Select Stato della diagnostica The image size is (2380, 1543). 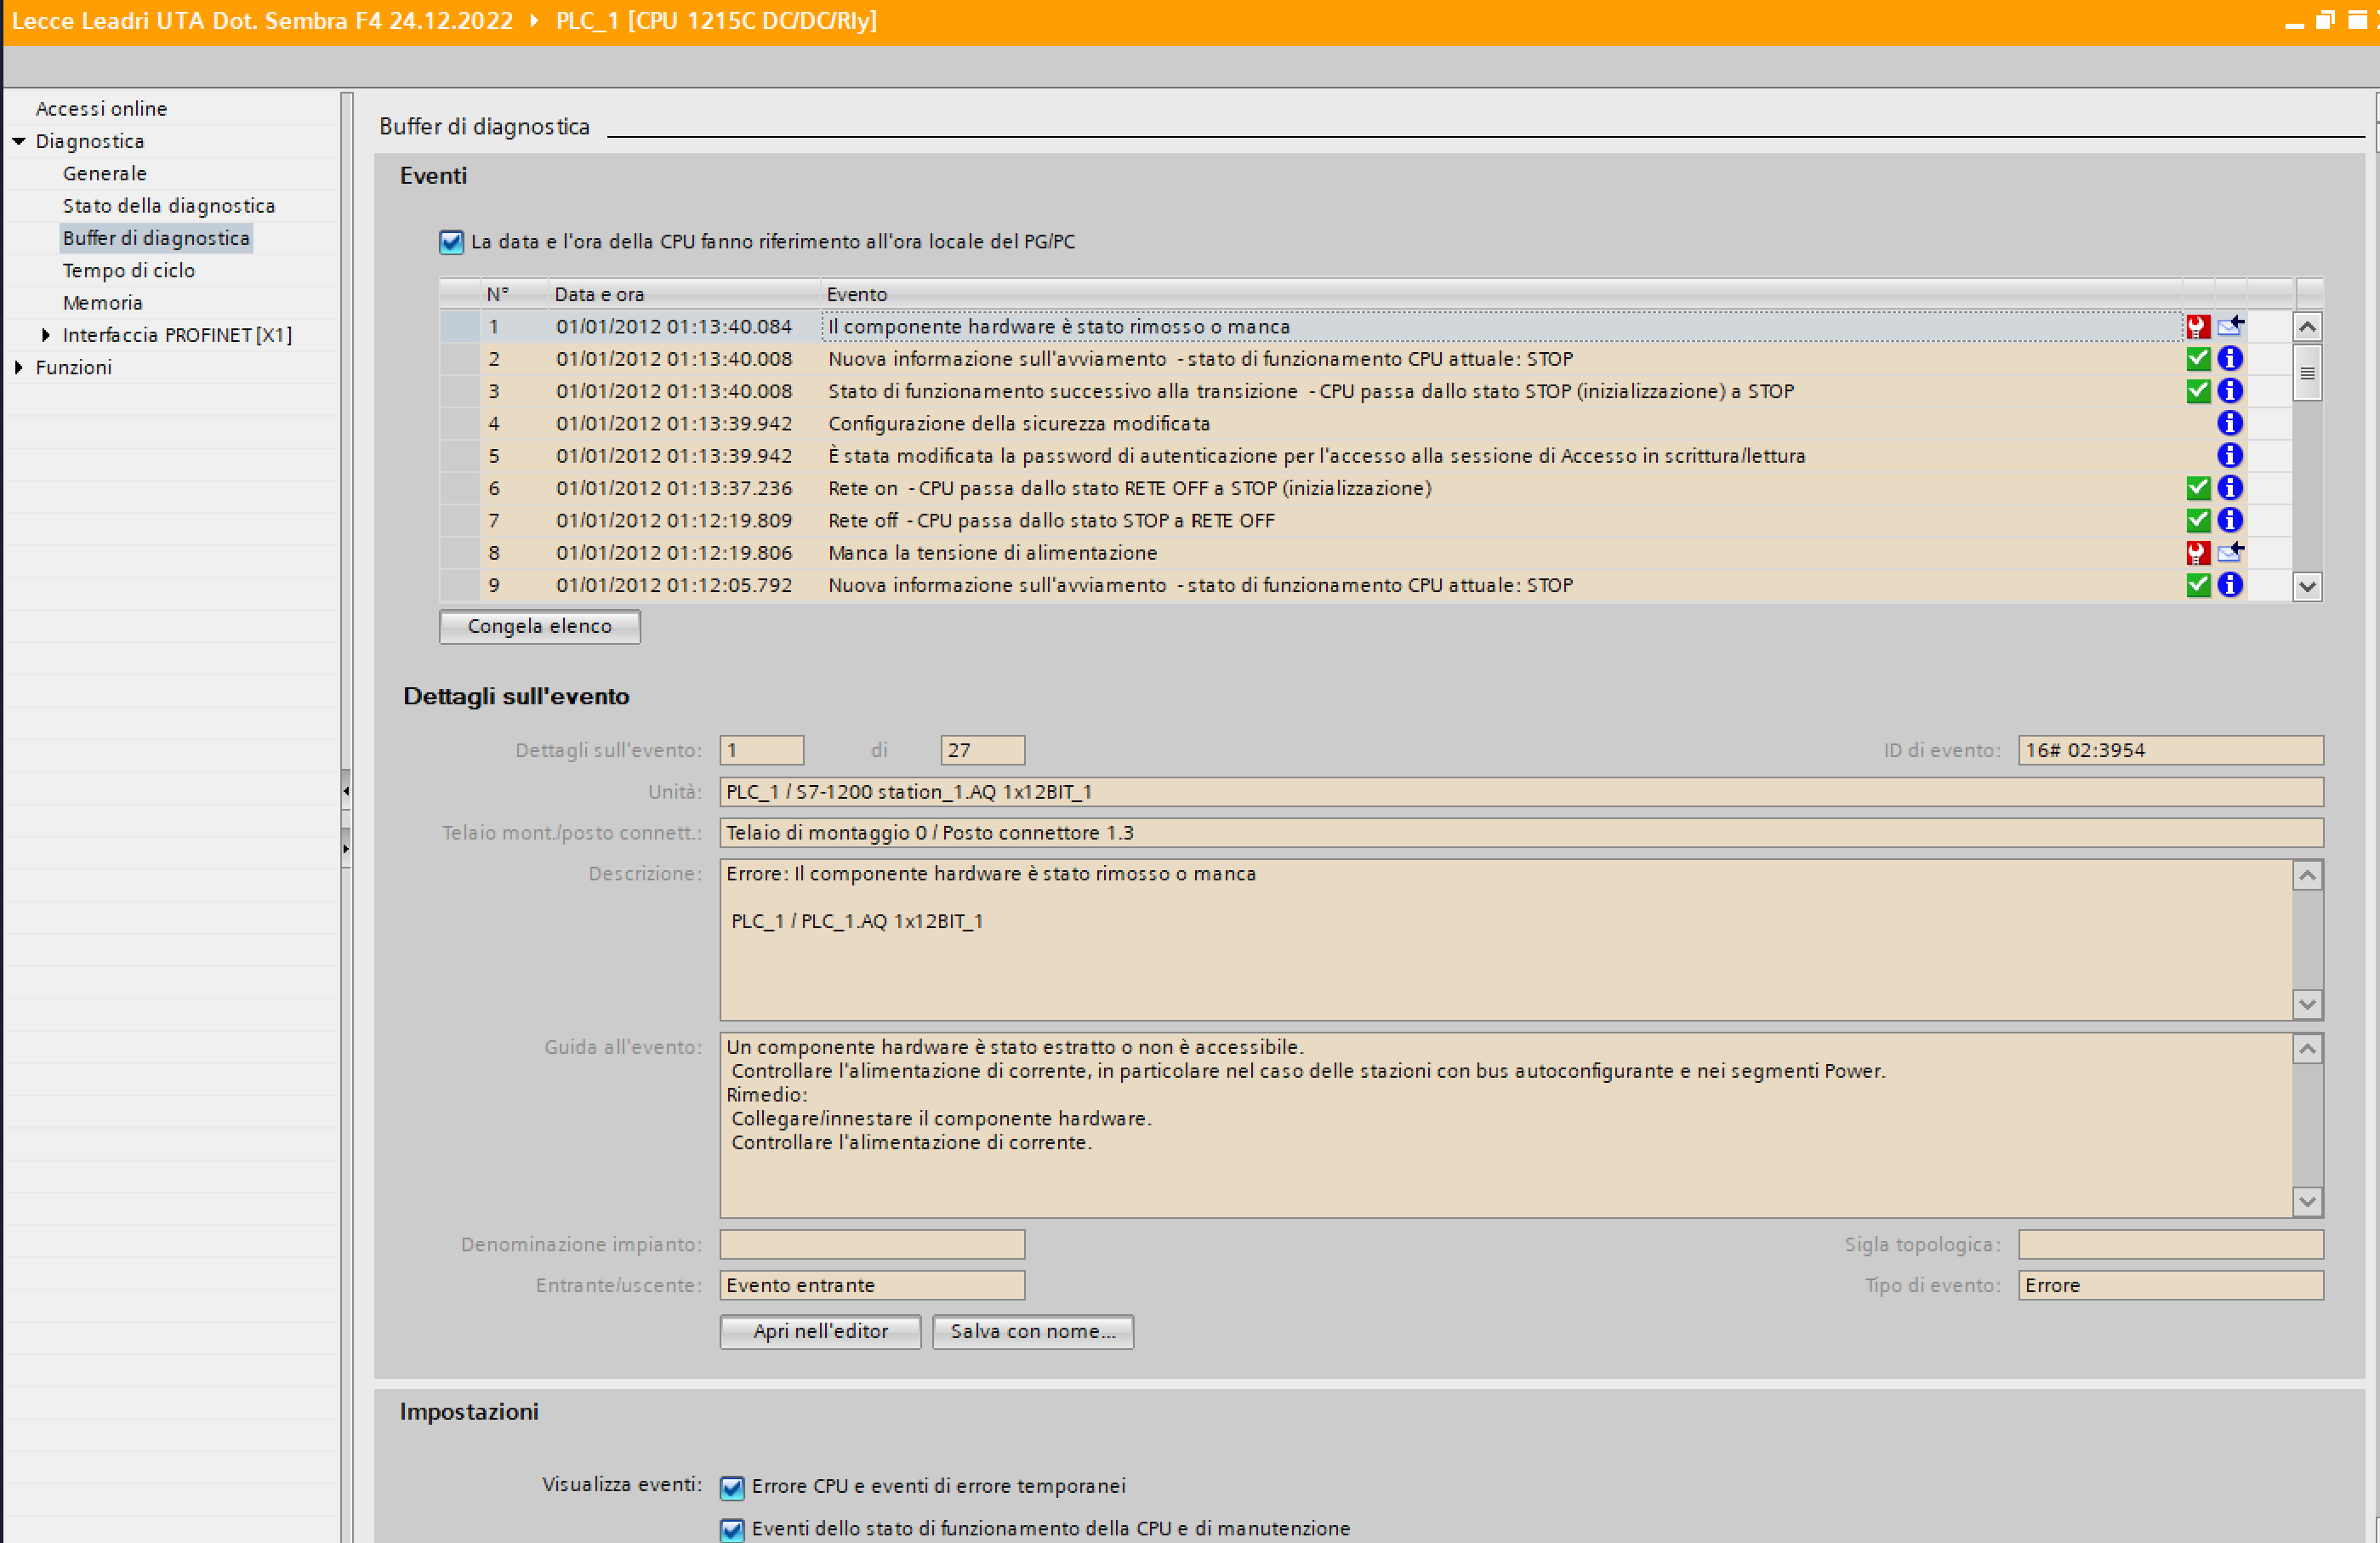click(168, 205)
